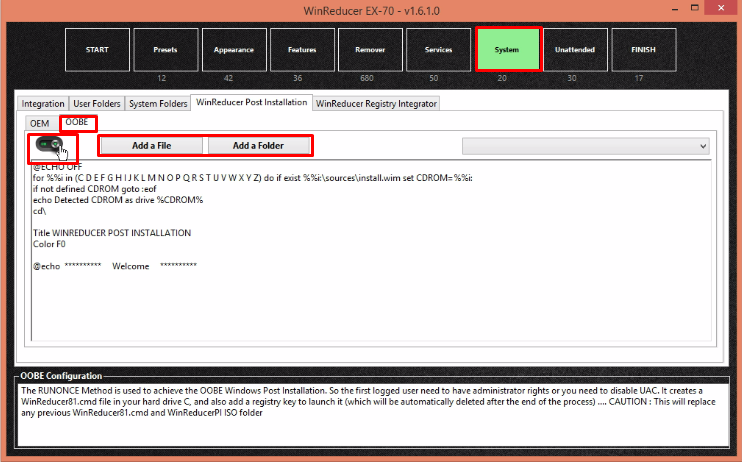Switch to the Features step

point(302,50)
